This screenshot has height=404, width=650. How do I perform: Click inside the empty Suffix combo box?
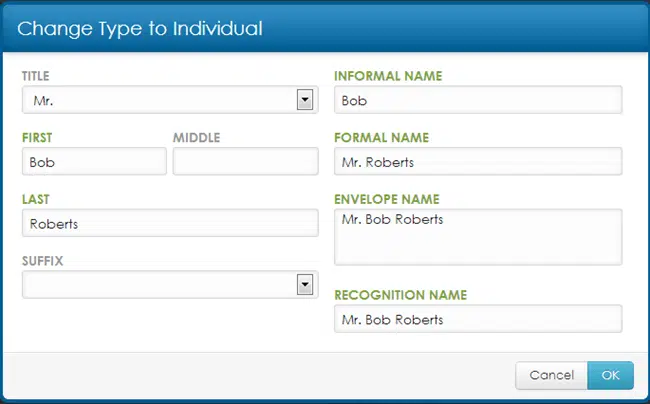click(x=160, y=285)
